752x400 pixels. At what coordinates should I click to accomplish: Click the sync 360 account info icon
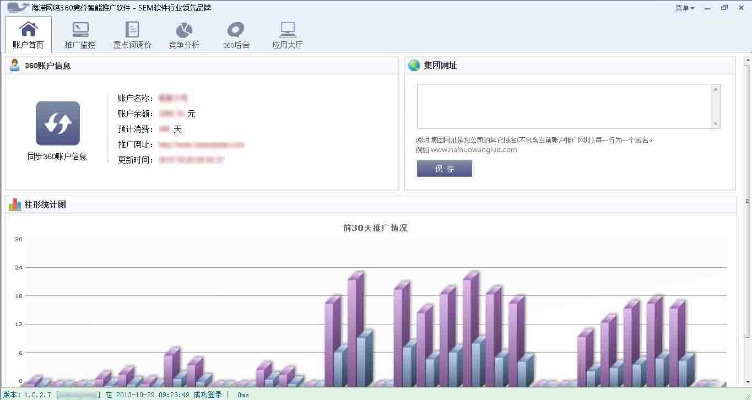pos(57,123)
